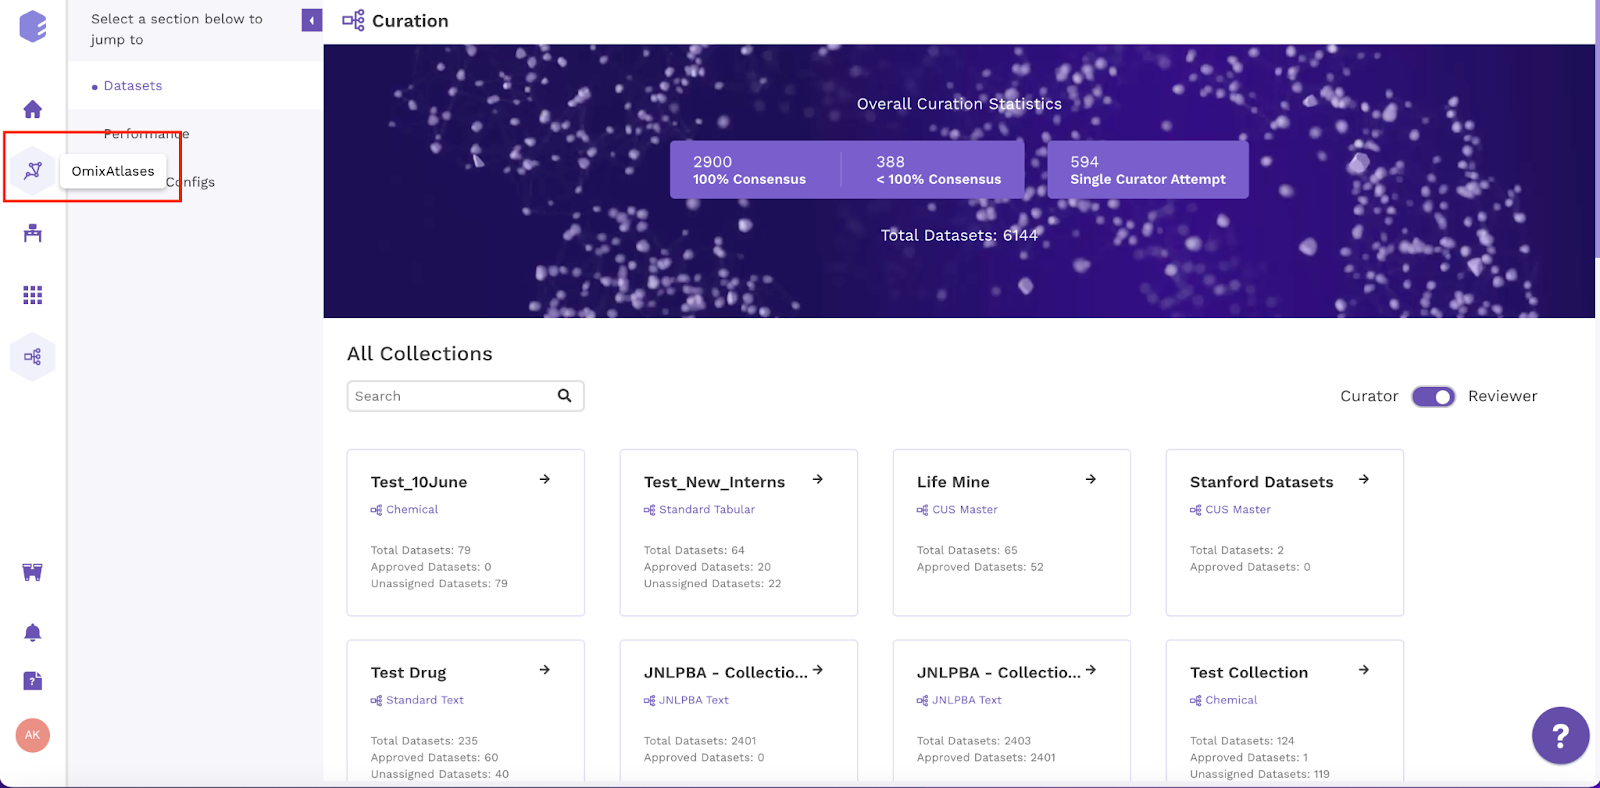Viewport: 1600px width, 788px height.
Task: Open the Life Mine collection title
Action: [x=953, y=482]
